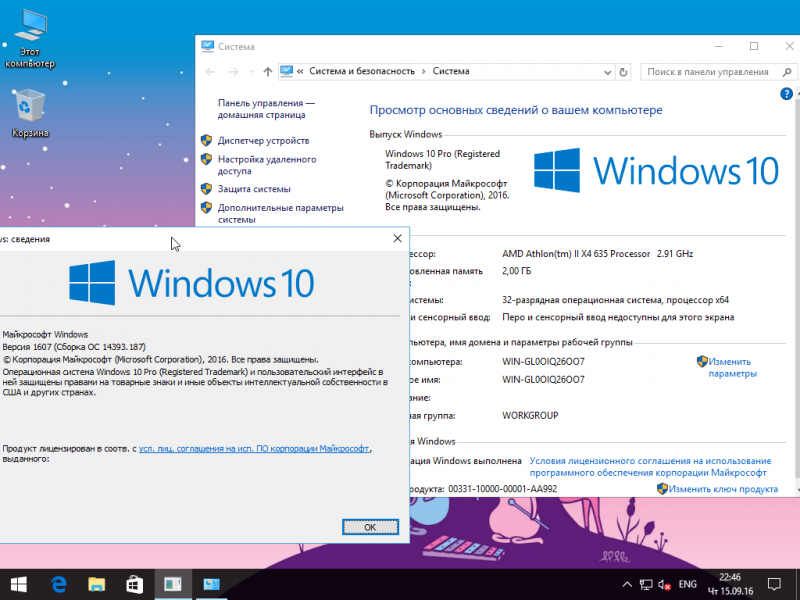Viewport: 800px width, 600px height.
Task: Open the Start menu
Action: (19, 585)
